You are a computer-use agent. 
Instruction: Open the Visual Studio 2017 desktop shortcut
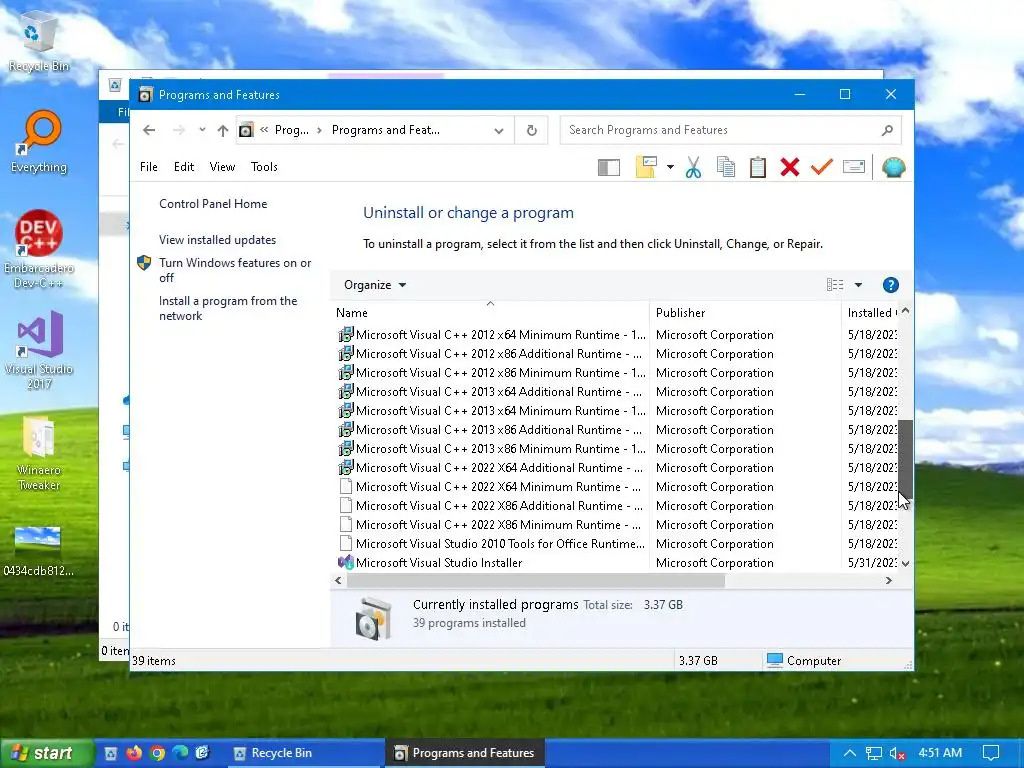(x=39, y=351)
